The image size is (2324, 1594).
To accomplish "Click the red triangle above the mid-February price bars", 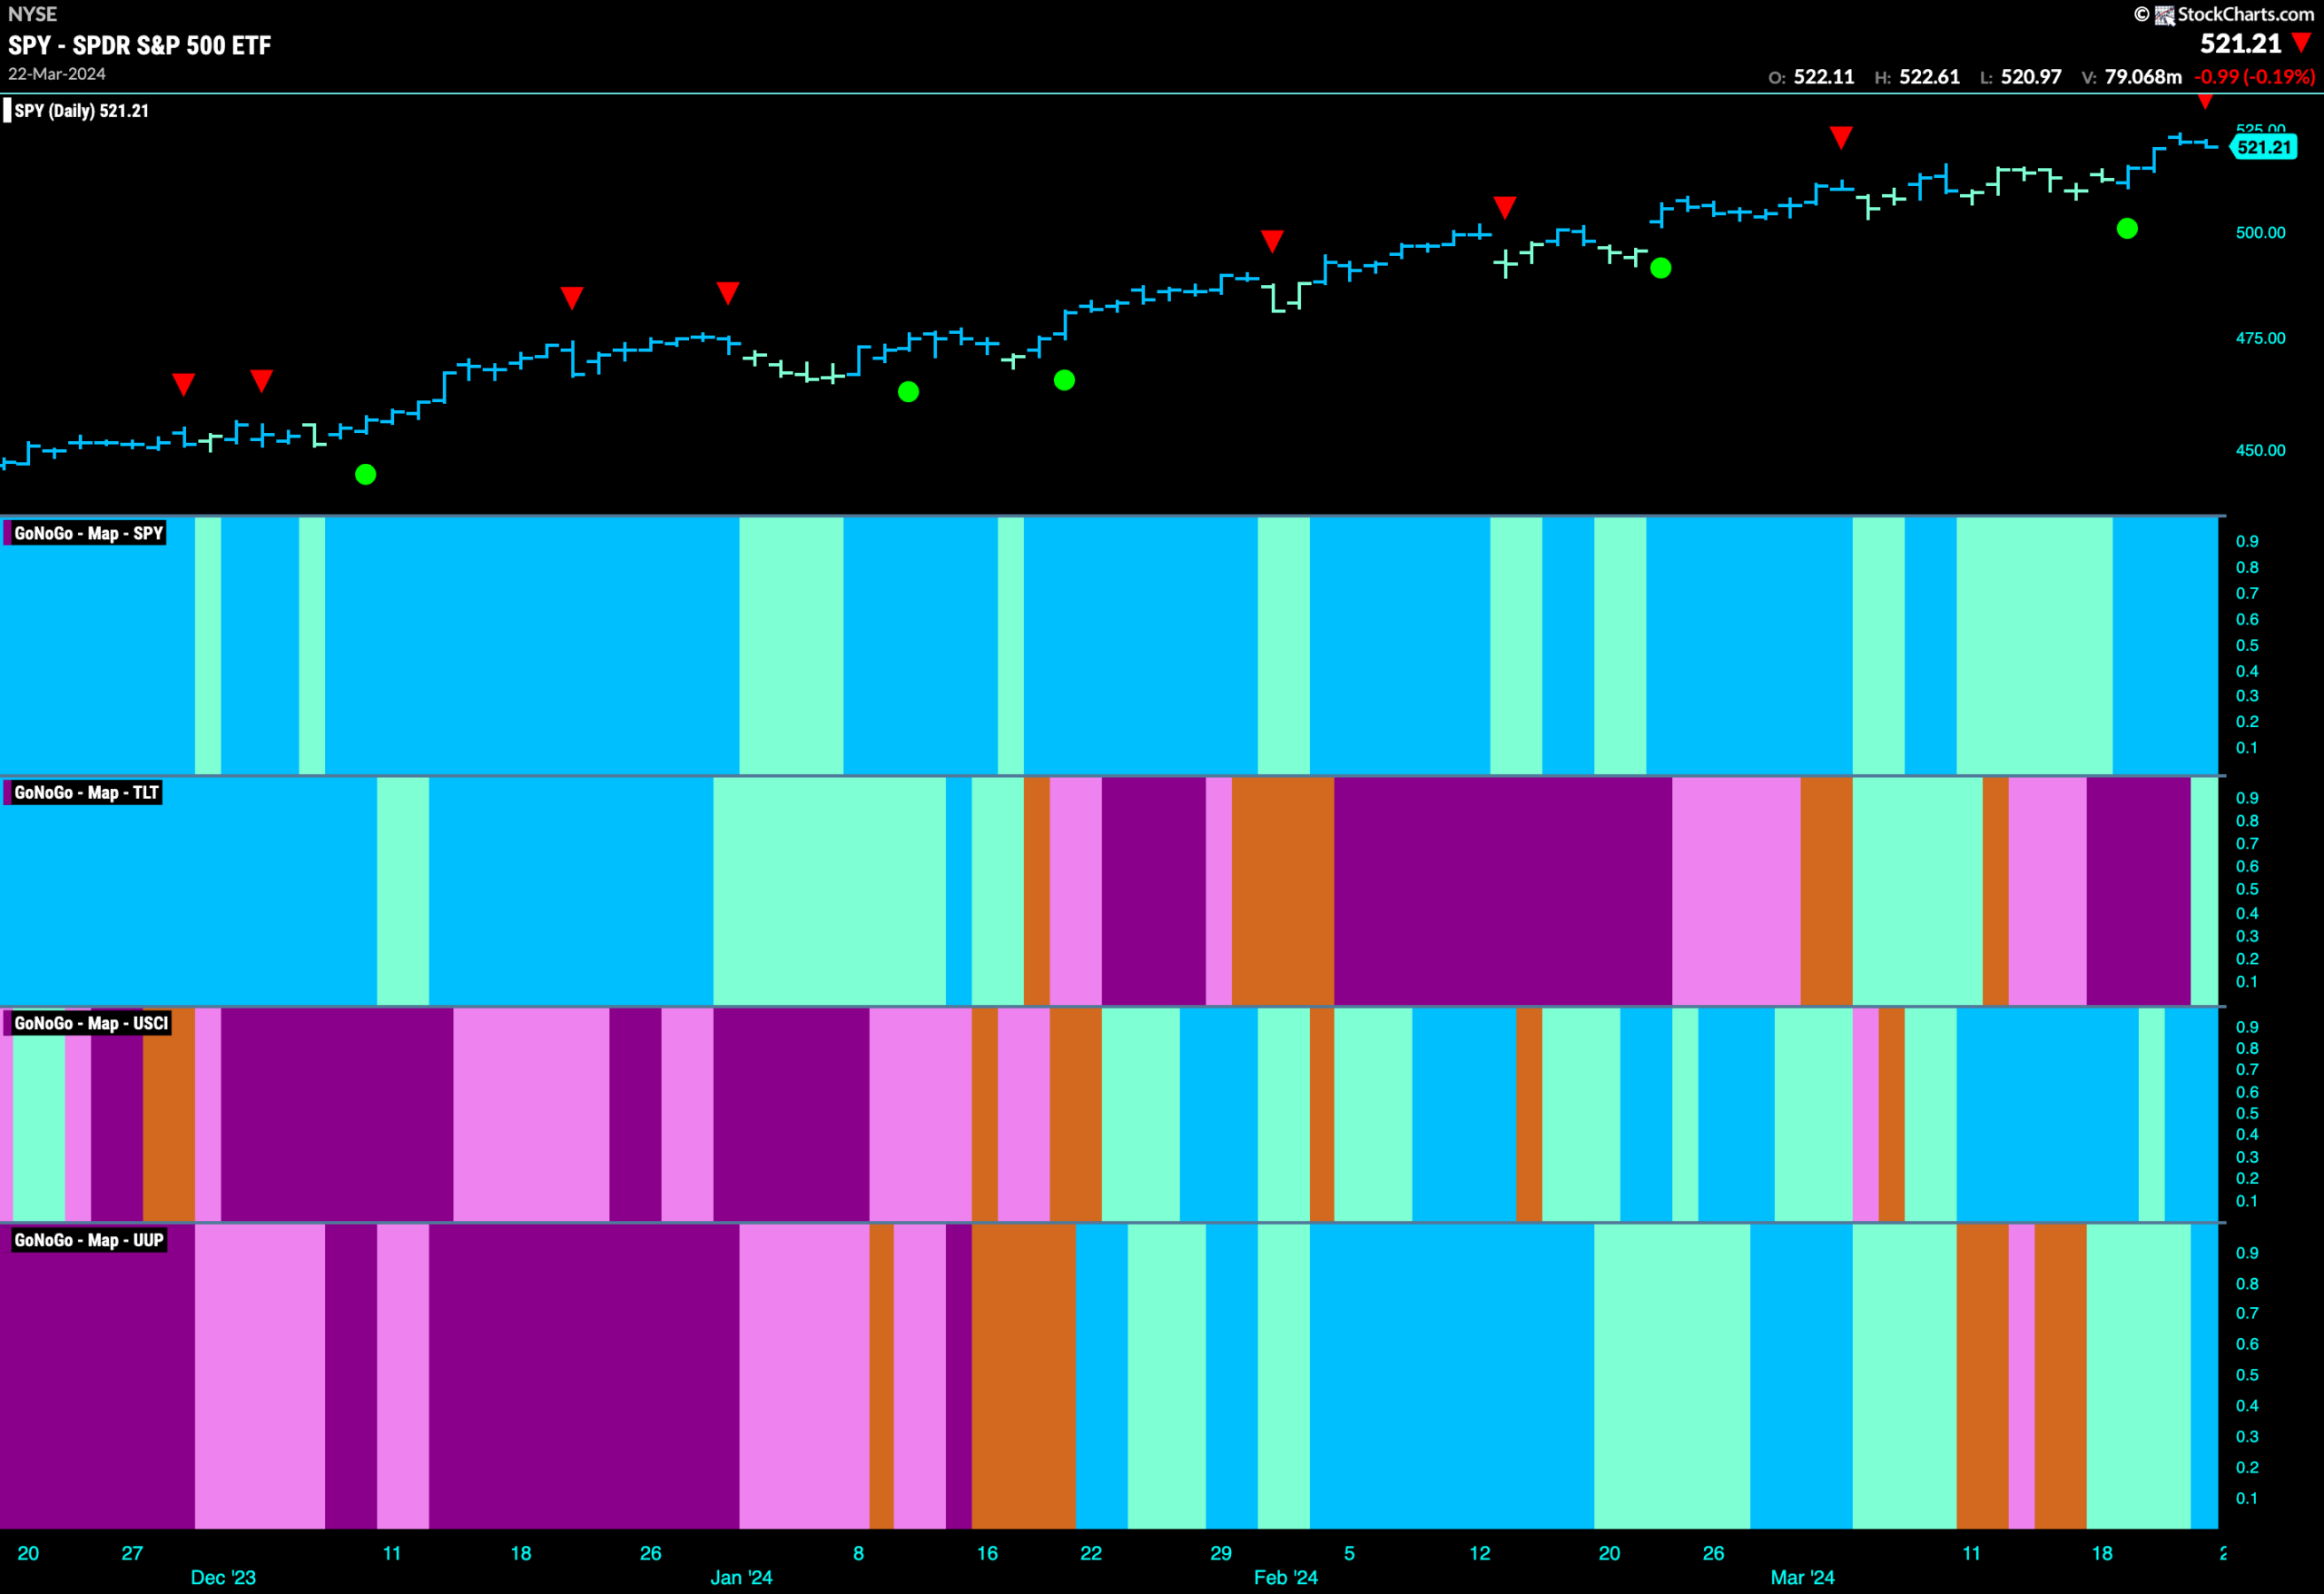I will click(x=1505, y=208).
